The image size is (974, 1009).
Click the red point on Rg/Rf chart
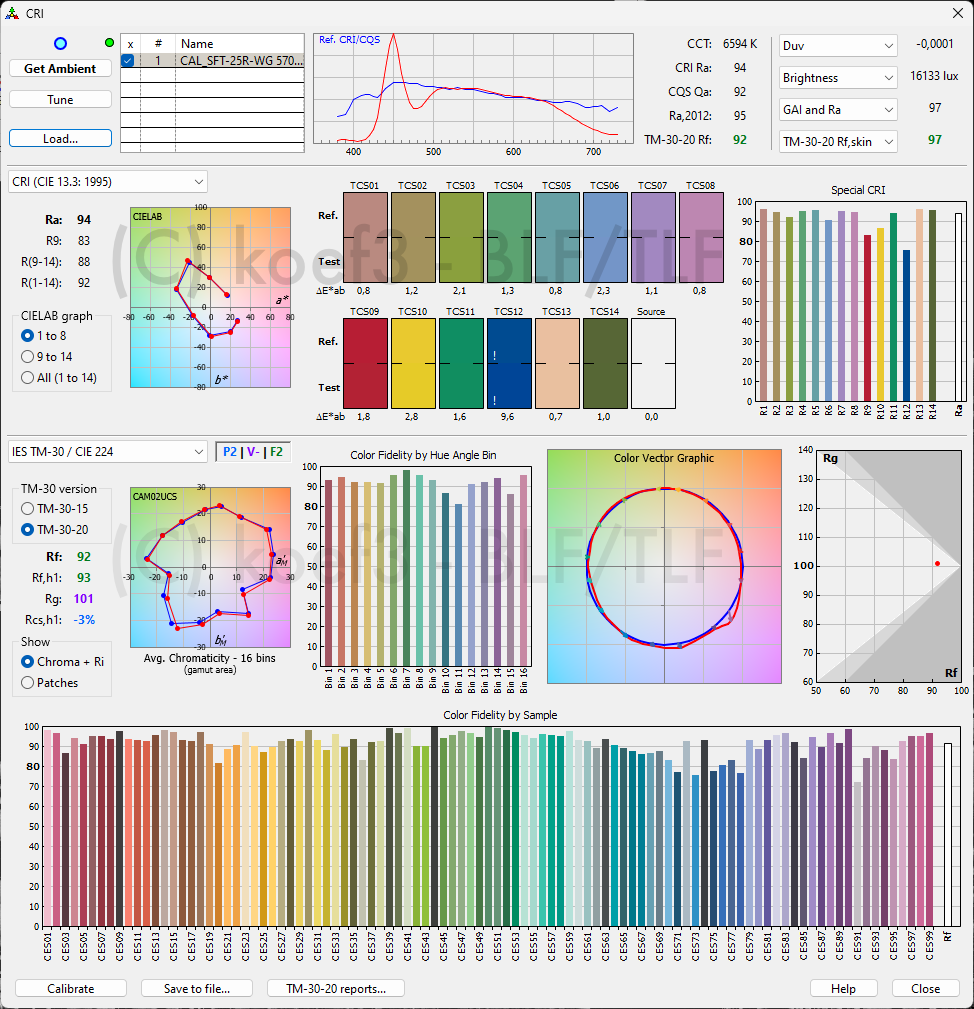(936, 563)
